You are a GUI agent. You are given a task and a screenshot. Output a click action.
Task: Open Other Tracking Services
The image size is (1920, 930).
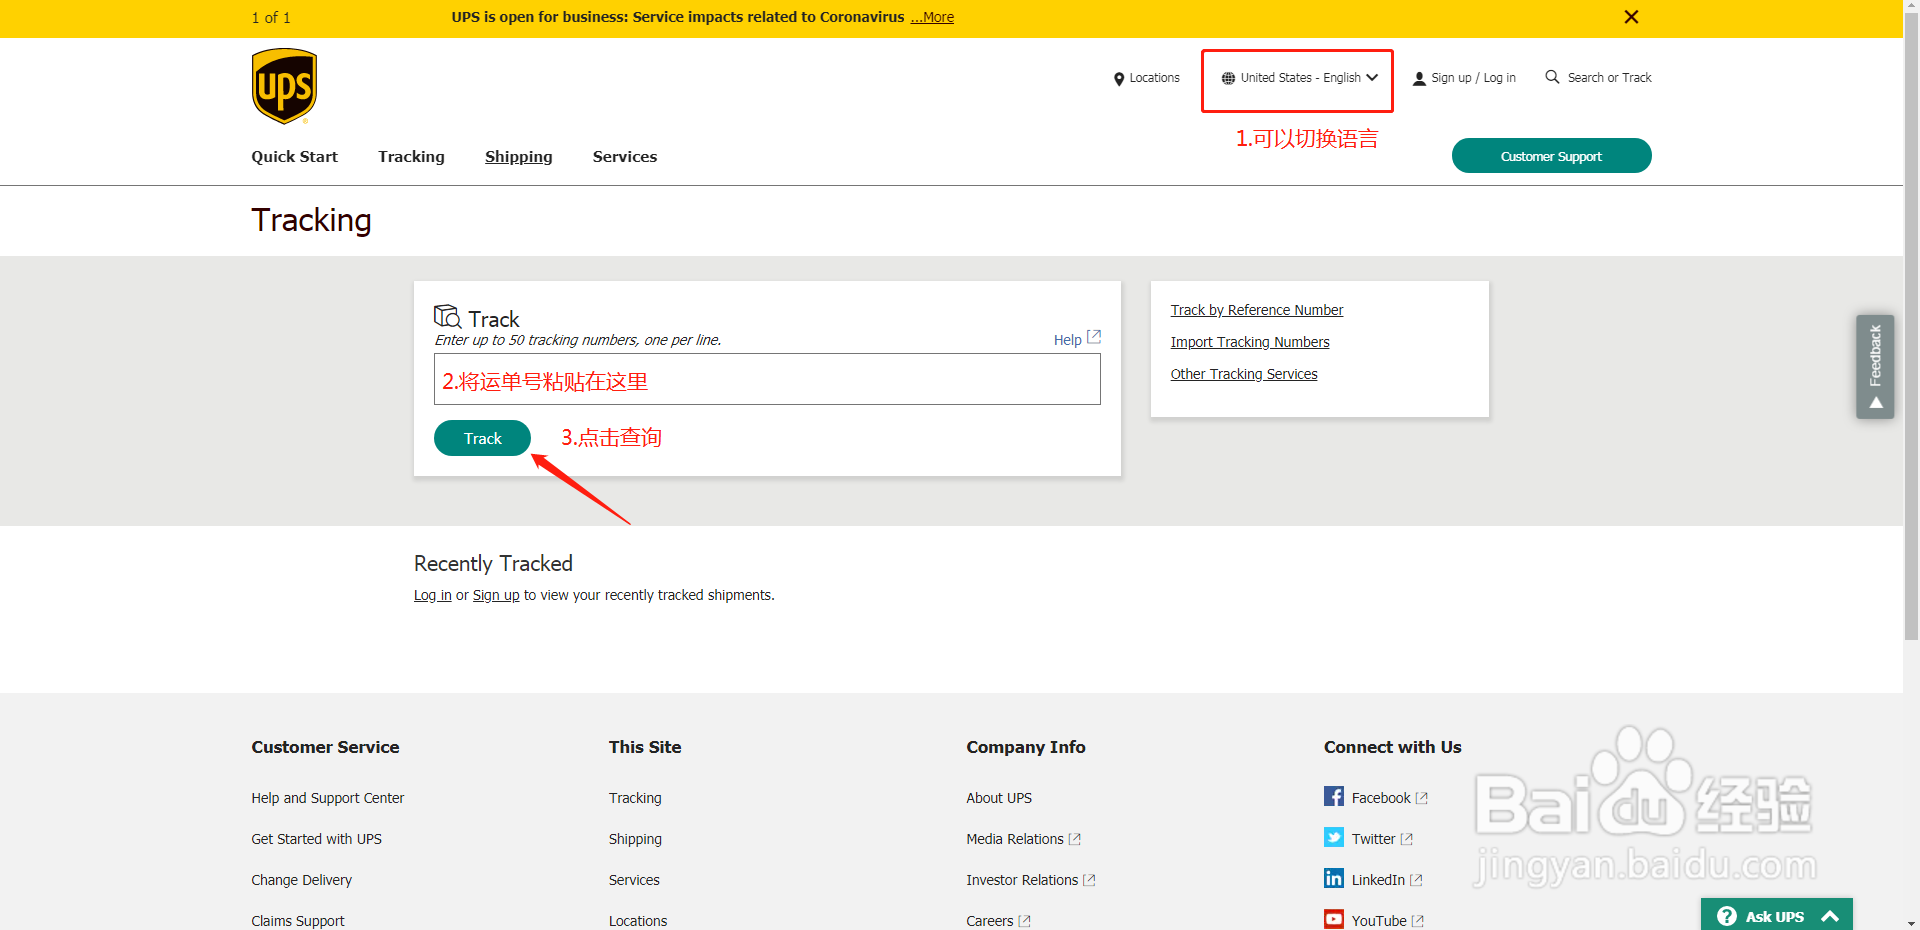point(1244,374)
